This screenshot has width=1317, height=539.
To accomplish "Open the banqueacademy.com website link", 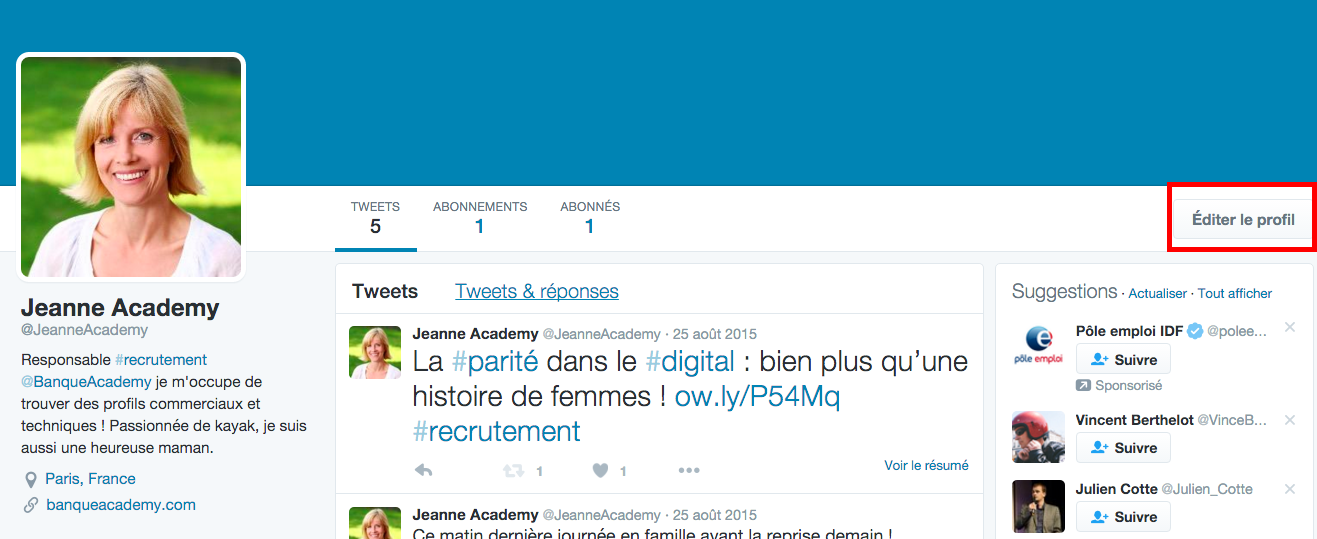I will (121, 505).
